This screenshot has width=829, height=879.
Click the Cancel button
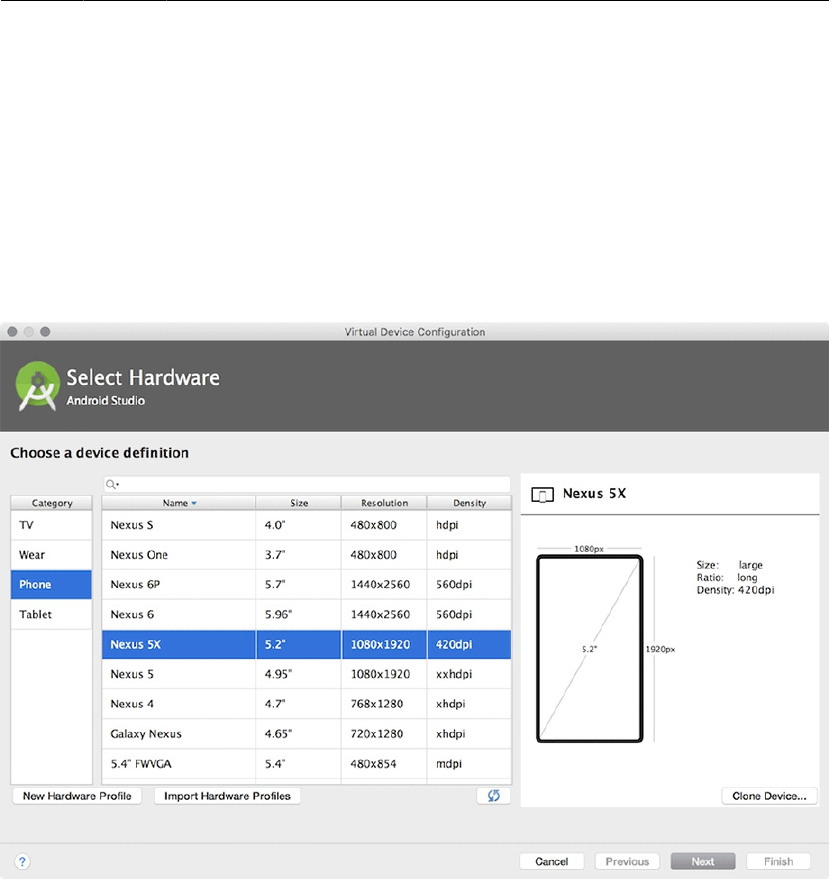(x=552, y=862)
